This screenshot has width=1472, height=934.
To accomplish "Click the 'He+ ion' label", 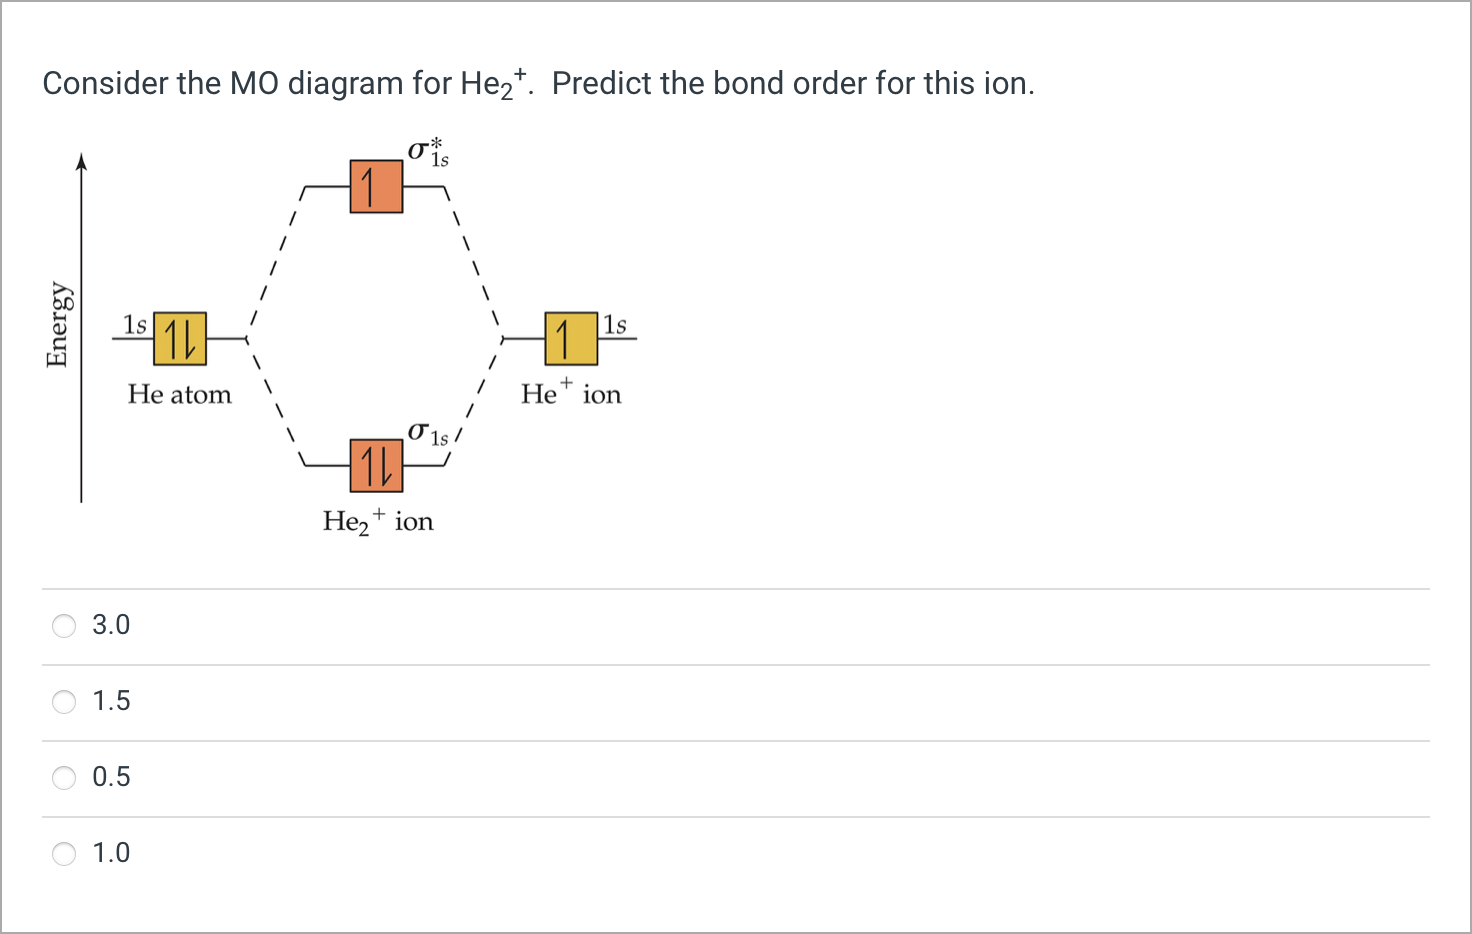I will click(x=571, y=394).
